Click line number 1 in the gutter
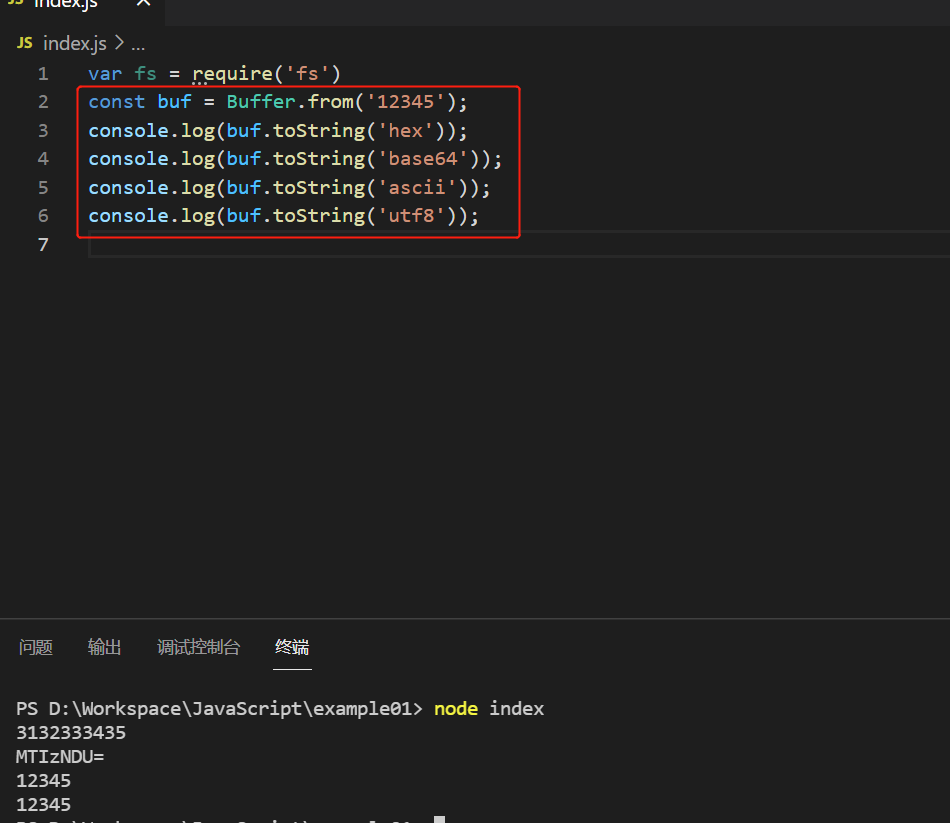950x823 pixels. coord(43,74)
